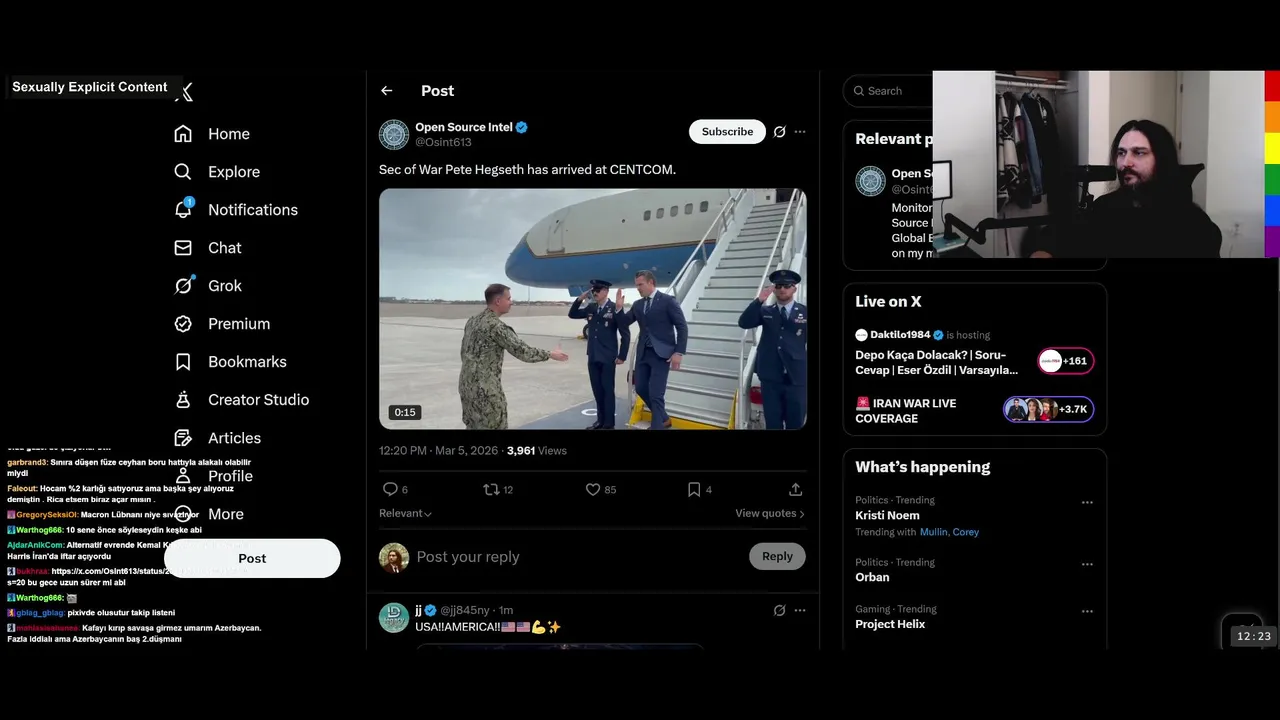Open more options for Kristi Noem trend

1087,503
